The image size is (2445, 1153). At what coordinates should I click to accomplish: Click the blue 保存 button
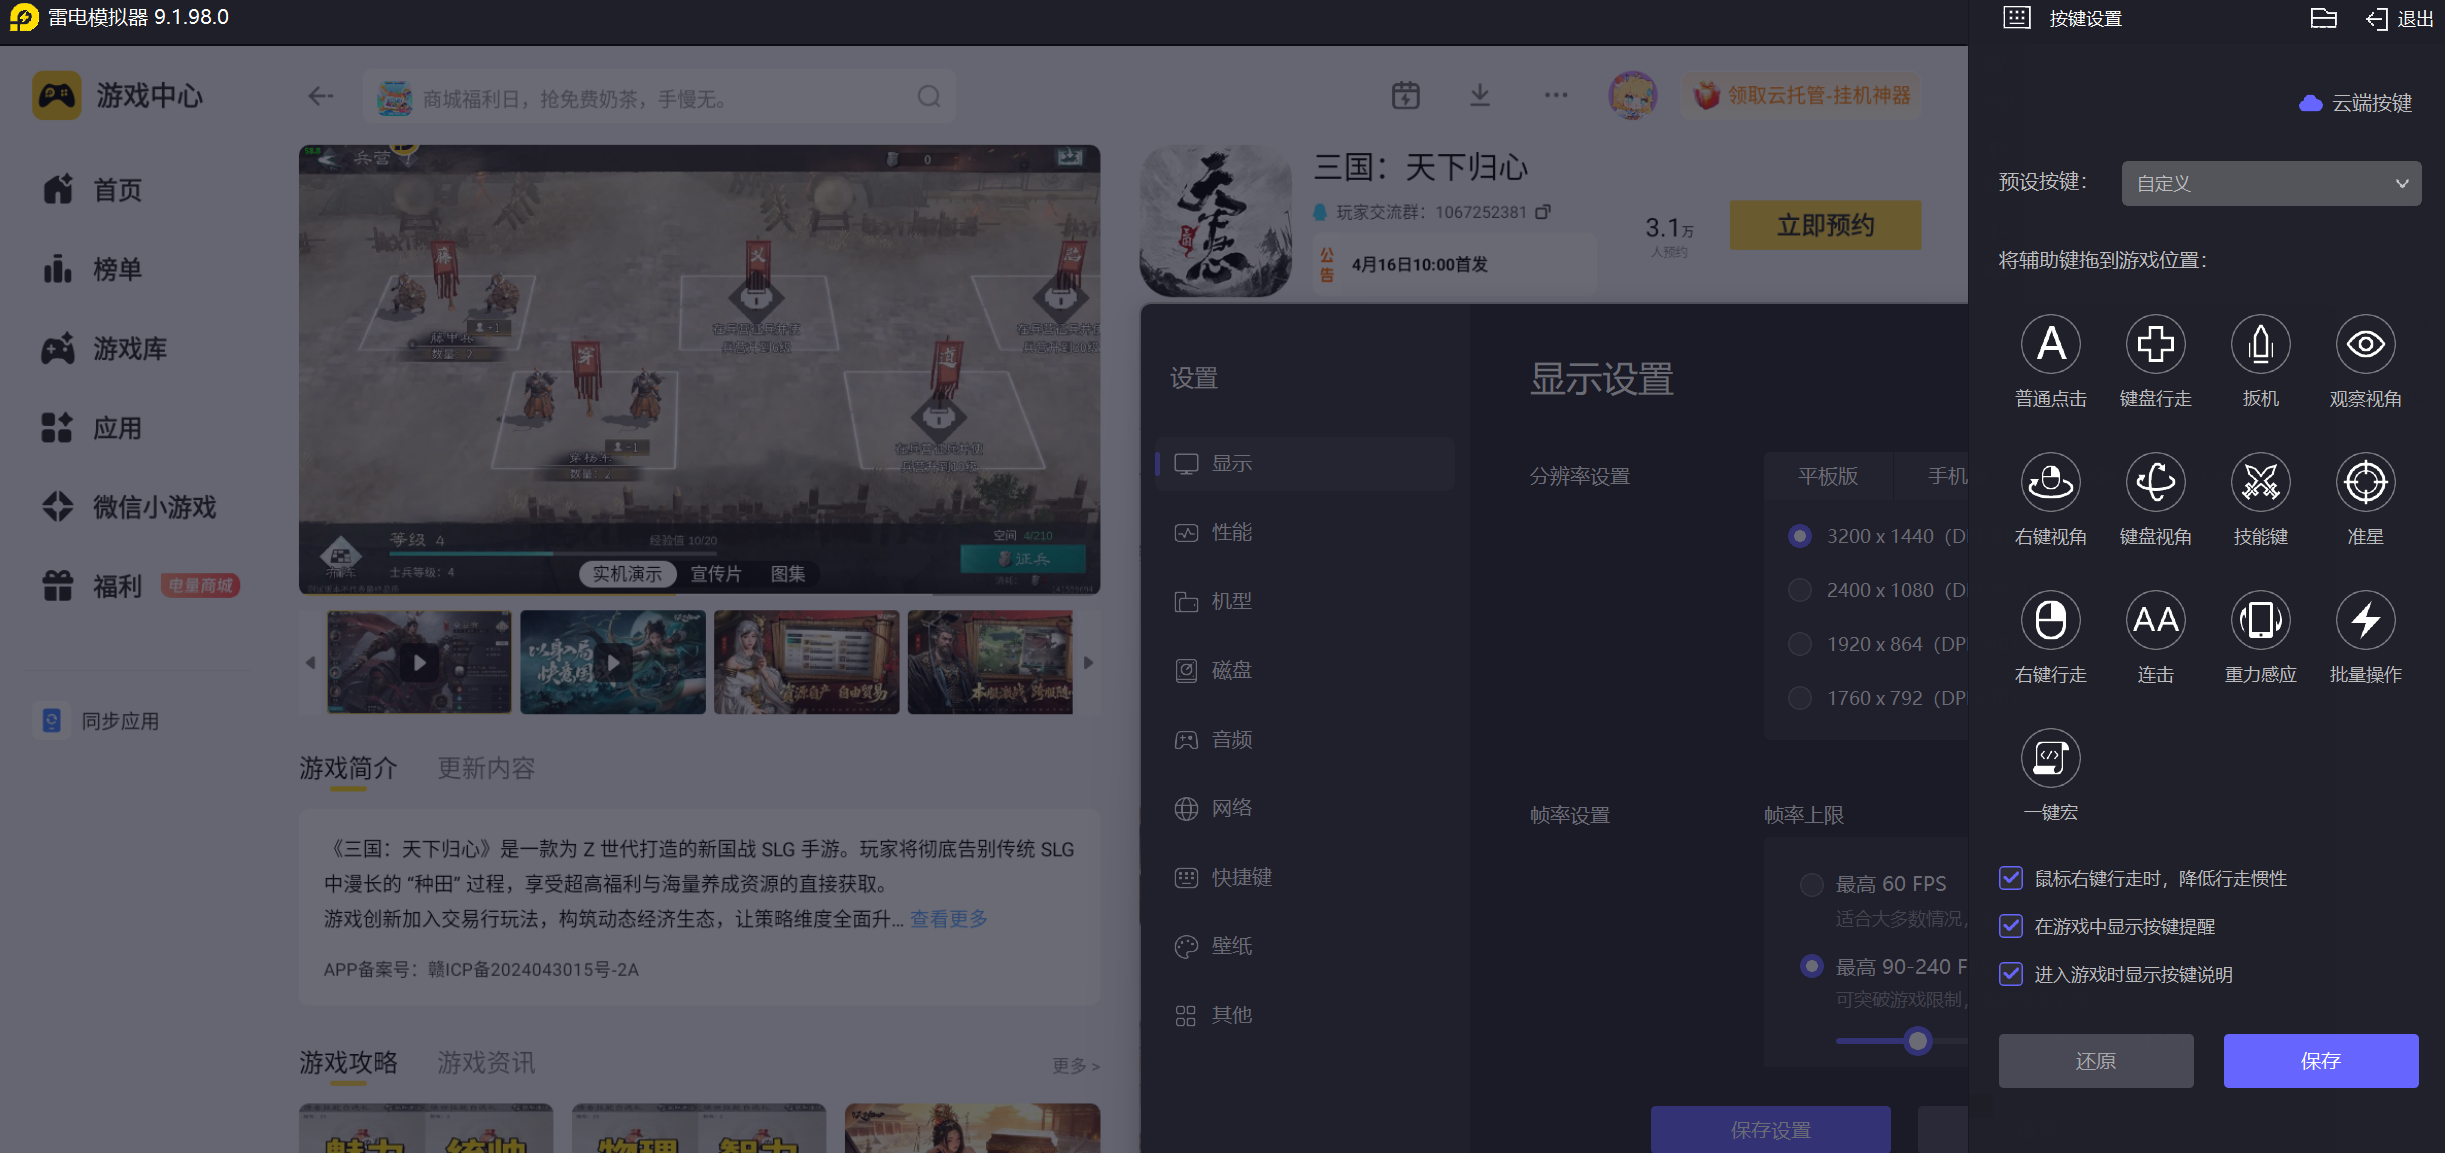pyautogui.click(x=2320, y=1061)
